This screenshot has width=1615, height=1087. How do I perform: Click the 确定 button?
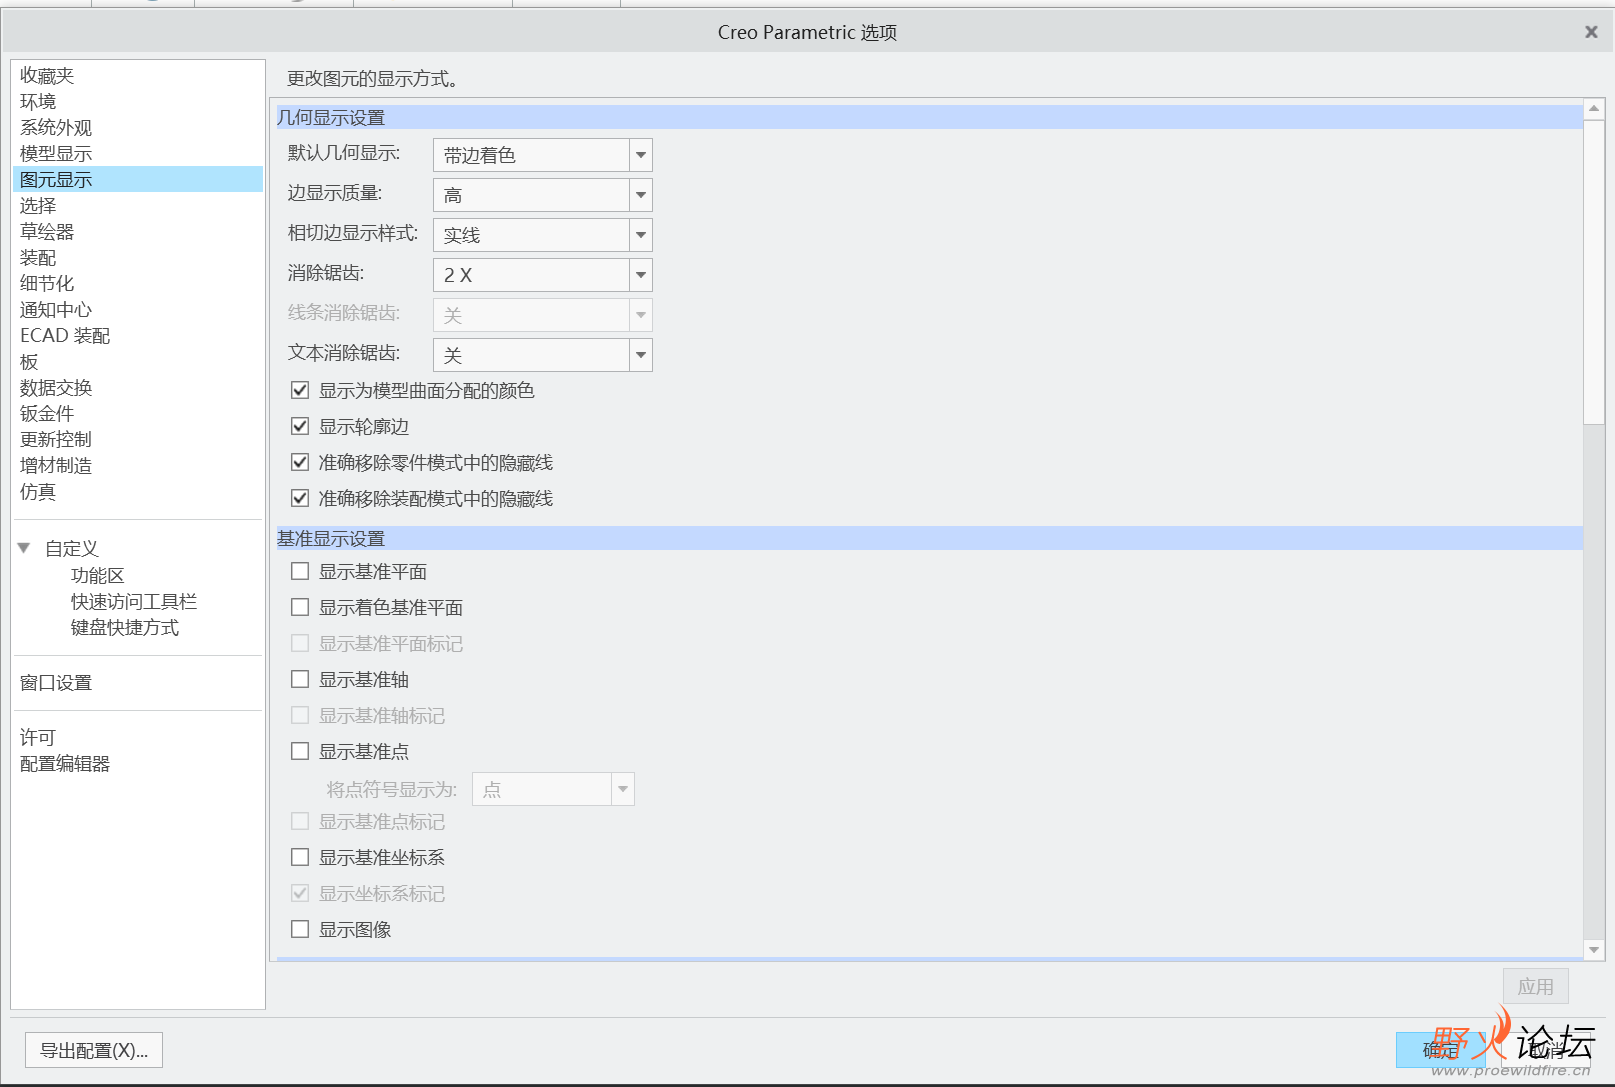point(1441,1050)
